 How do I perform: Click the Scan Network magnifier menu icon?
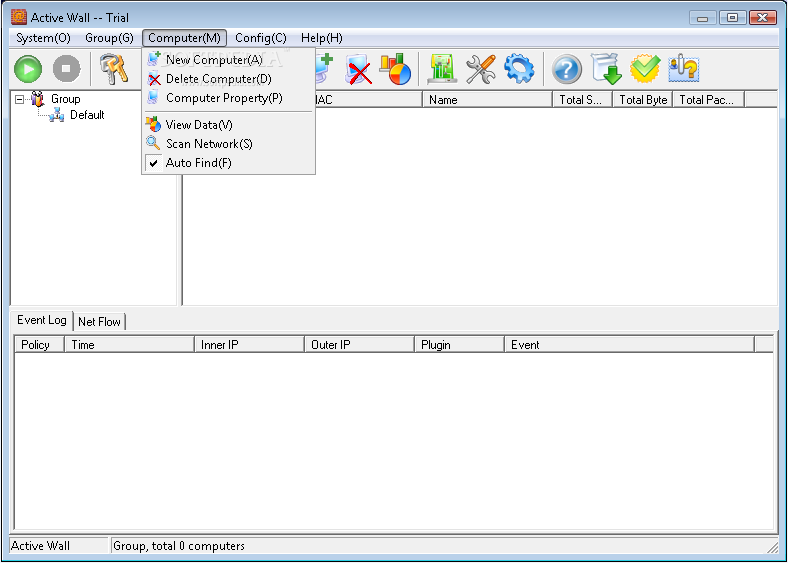pyautogui.click(x=153, y=143)
